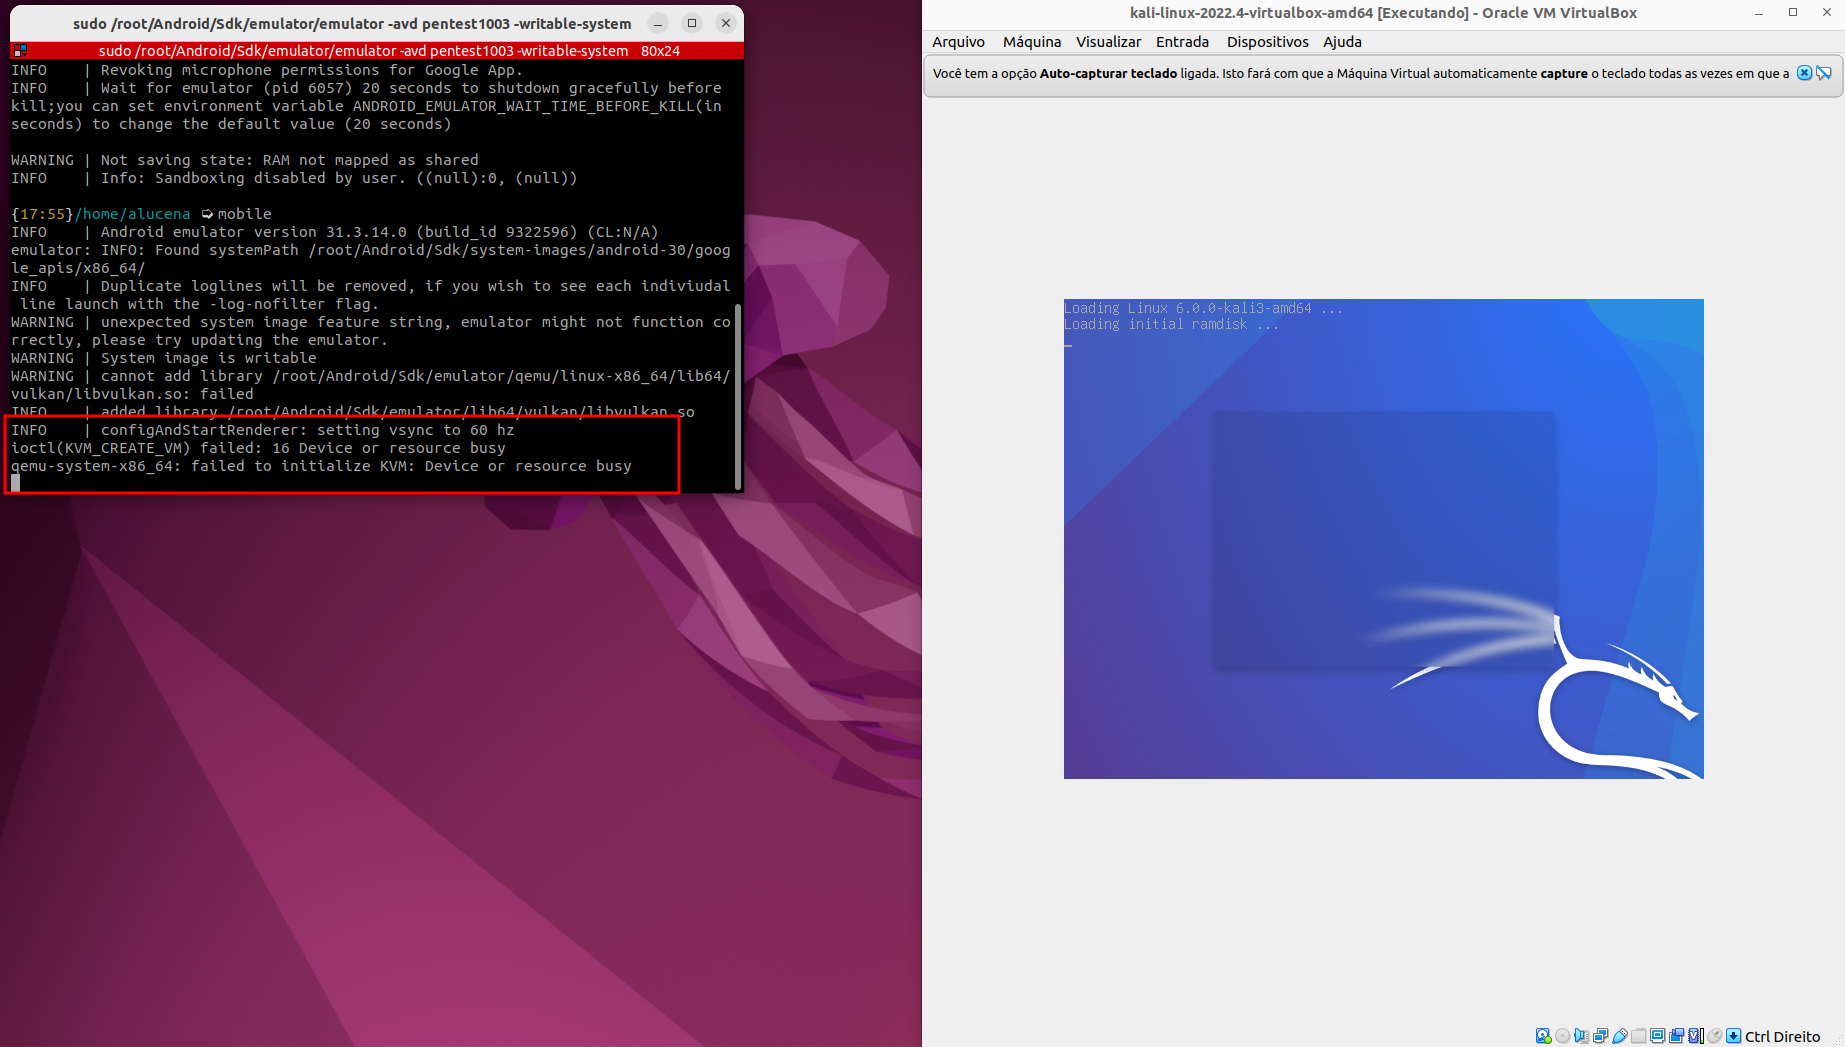Click the optical disc status icon
1845x1047 pixels.
pyautogui.click(x=1562, y=1036)
